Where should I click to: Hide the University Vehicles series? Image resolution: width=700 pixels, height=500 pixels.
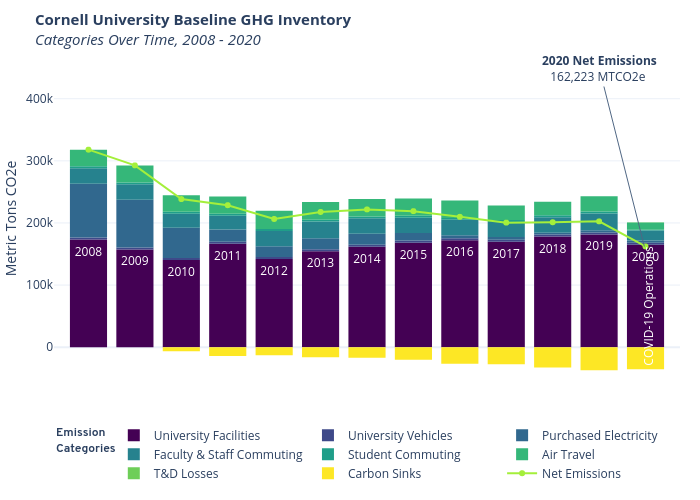(x=328, y=436)
